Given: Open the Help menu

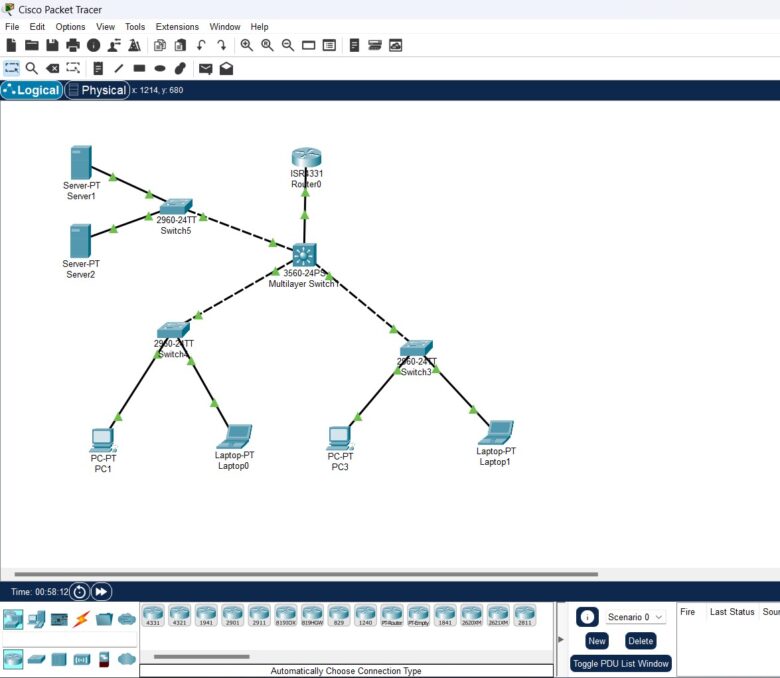Looking at the screenshot, I should tap(259, 26).
